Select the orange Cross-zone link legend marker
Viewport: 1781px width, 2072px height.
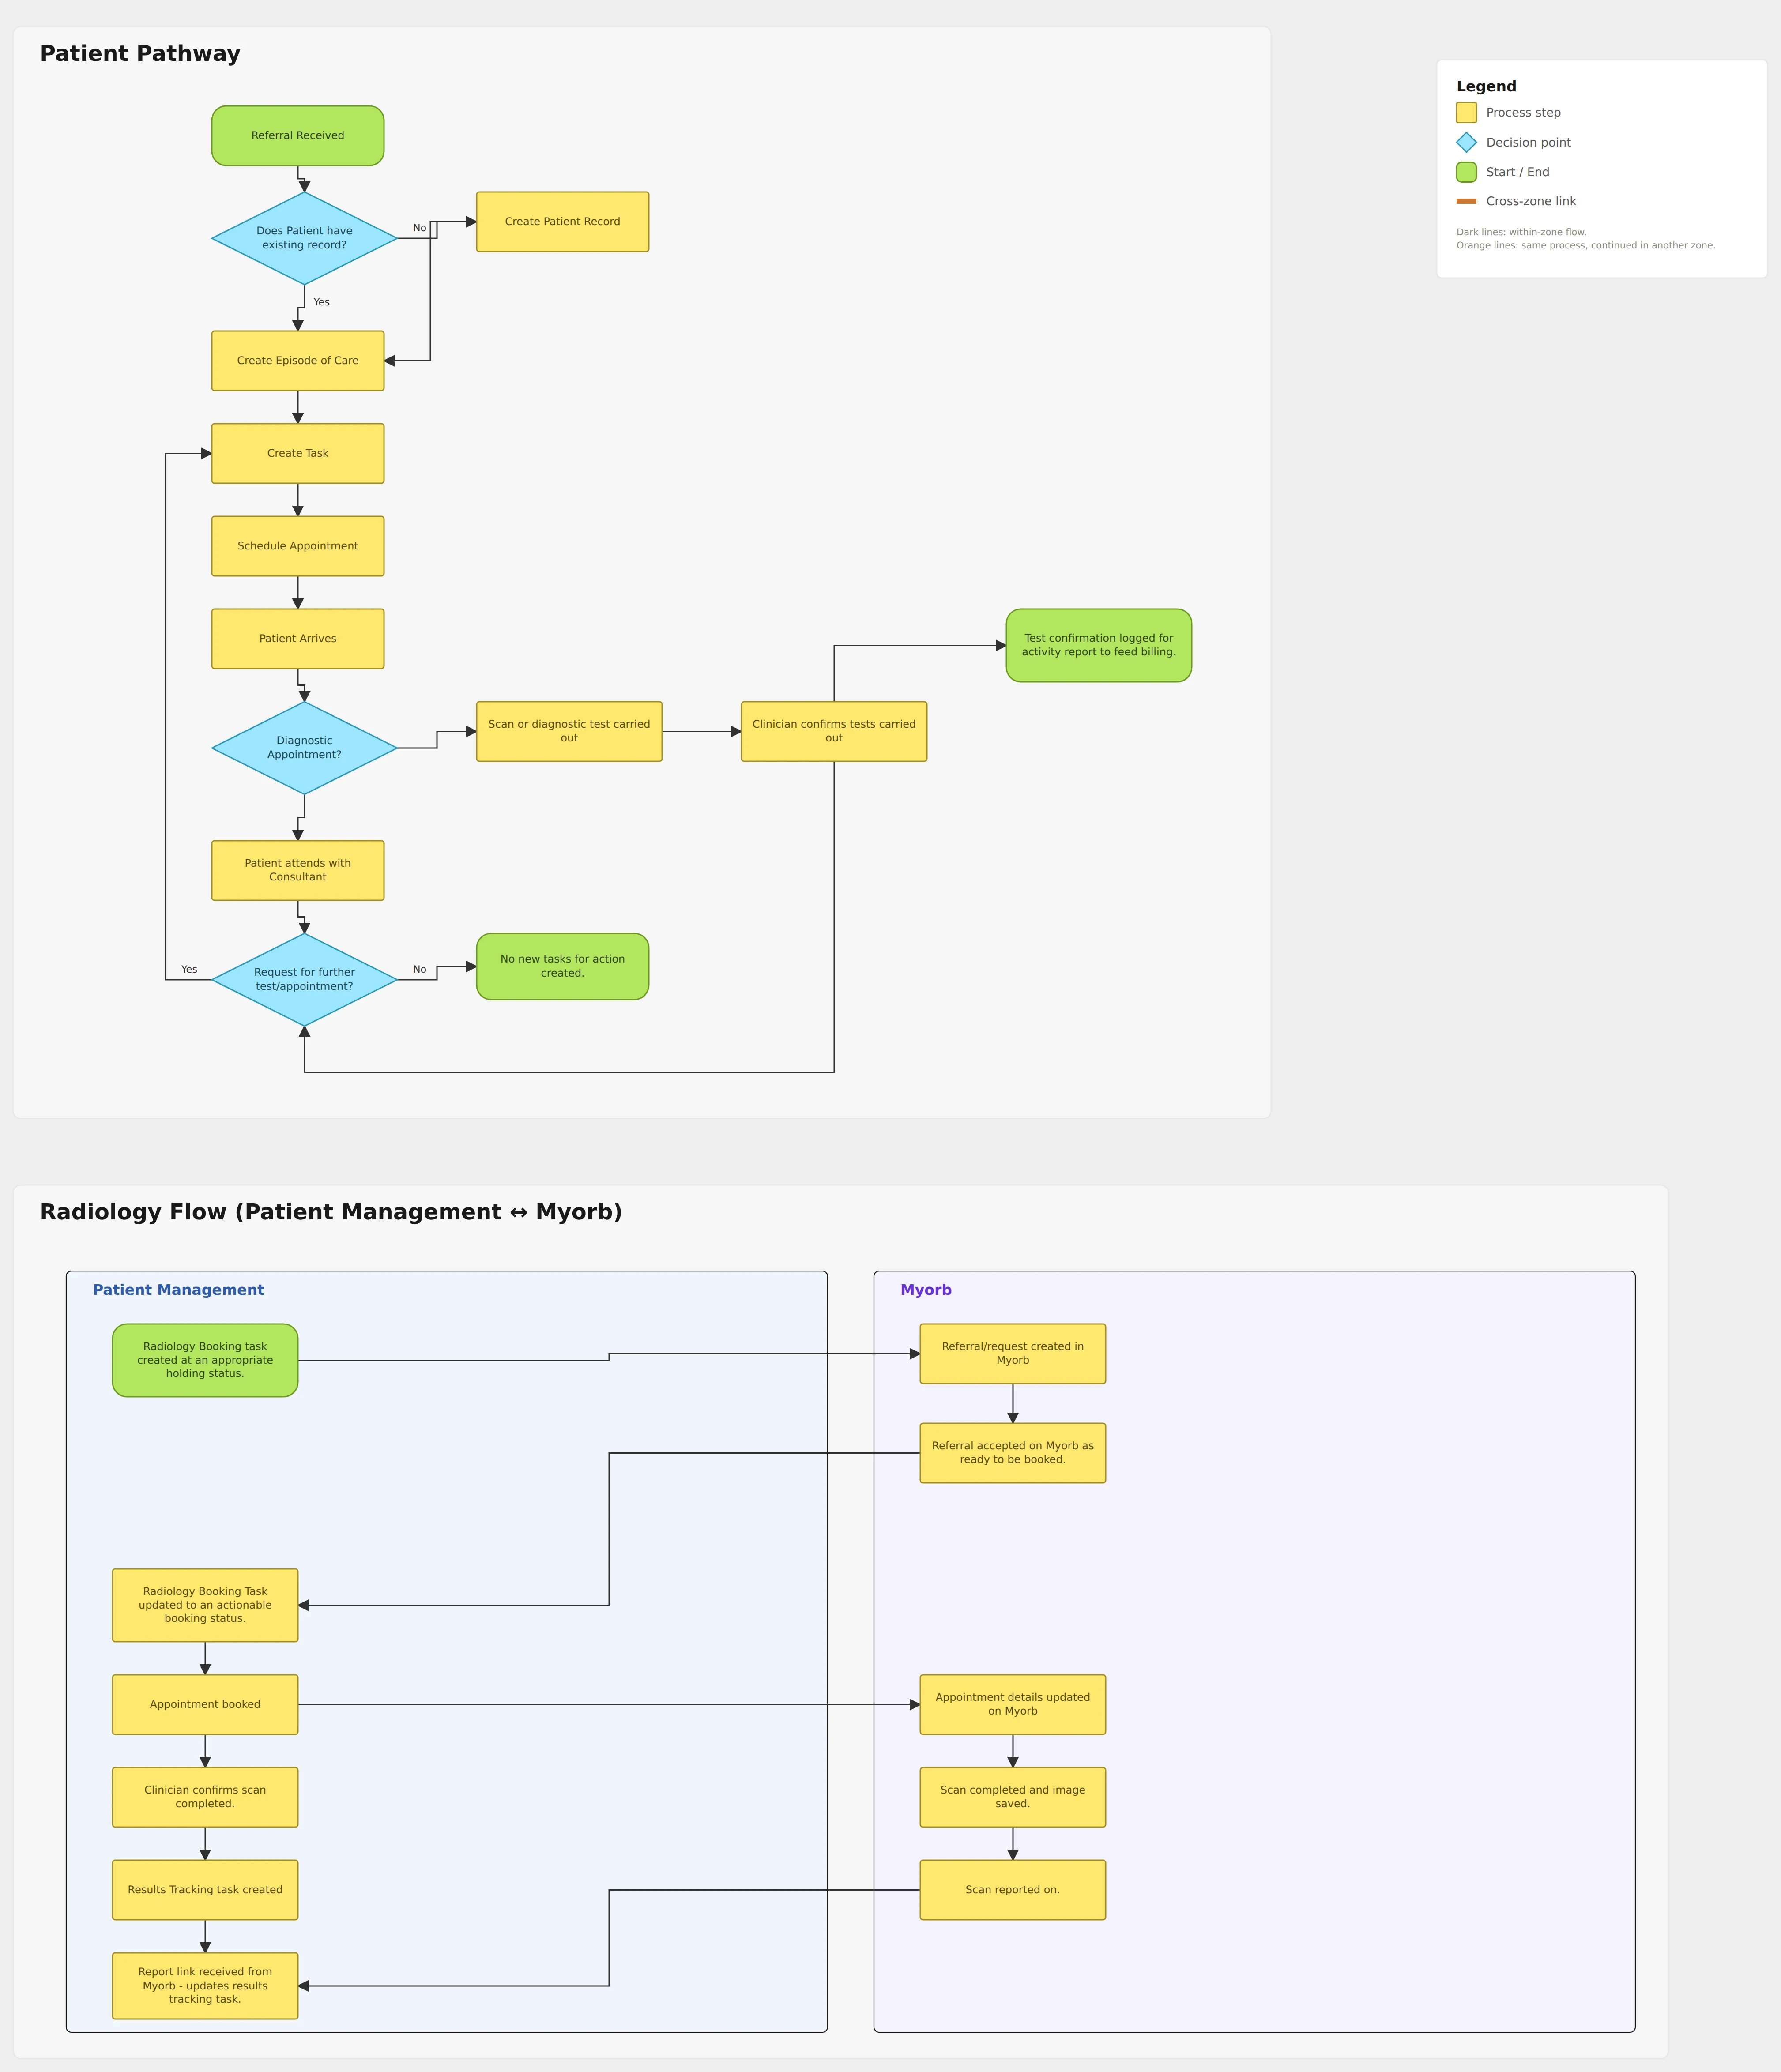coord(1466,201)
